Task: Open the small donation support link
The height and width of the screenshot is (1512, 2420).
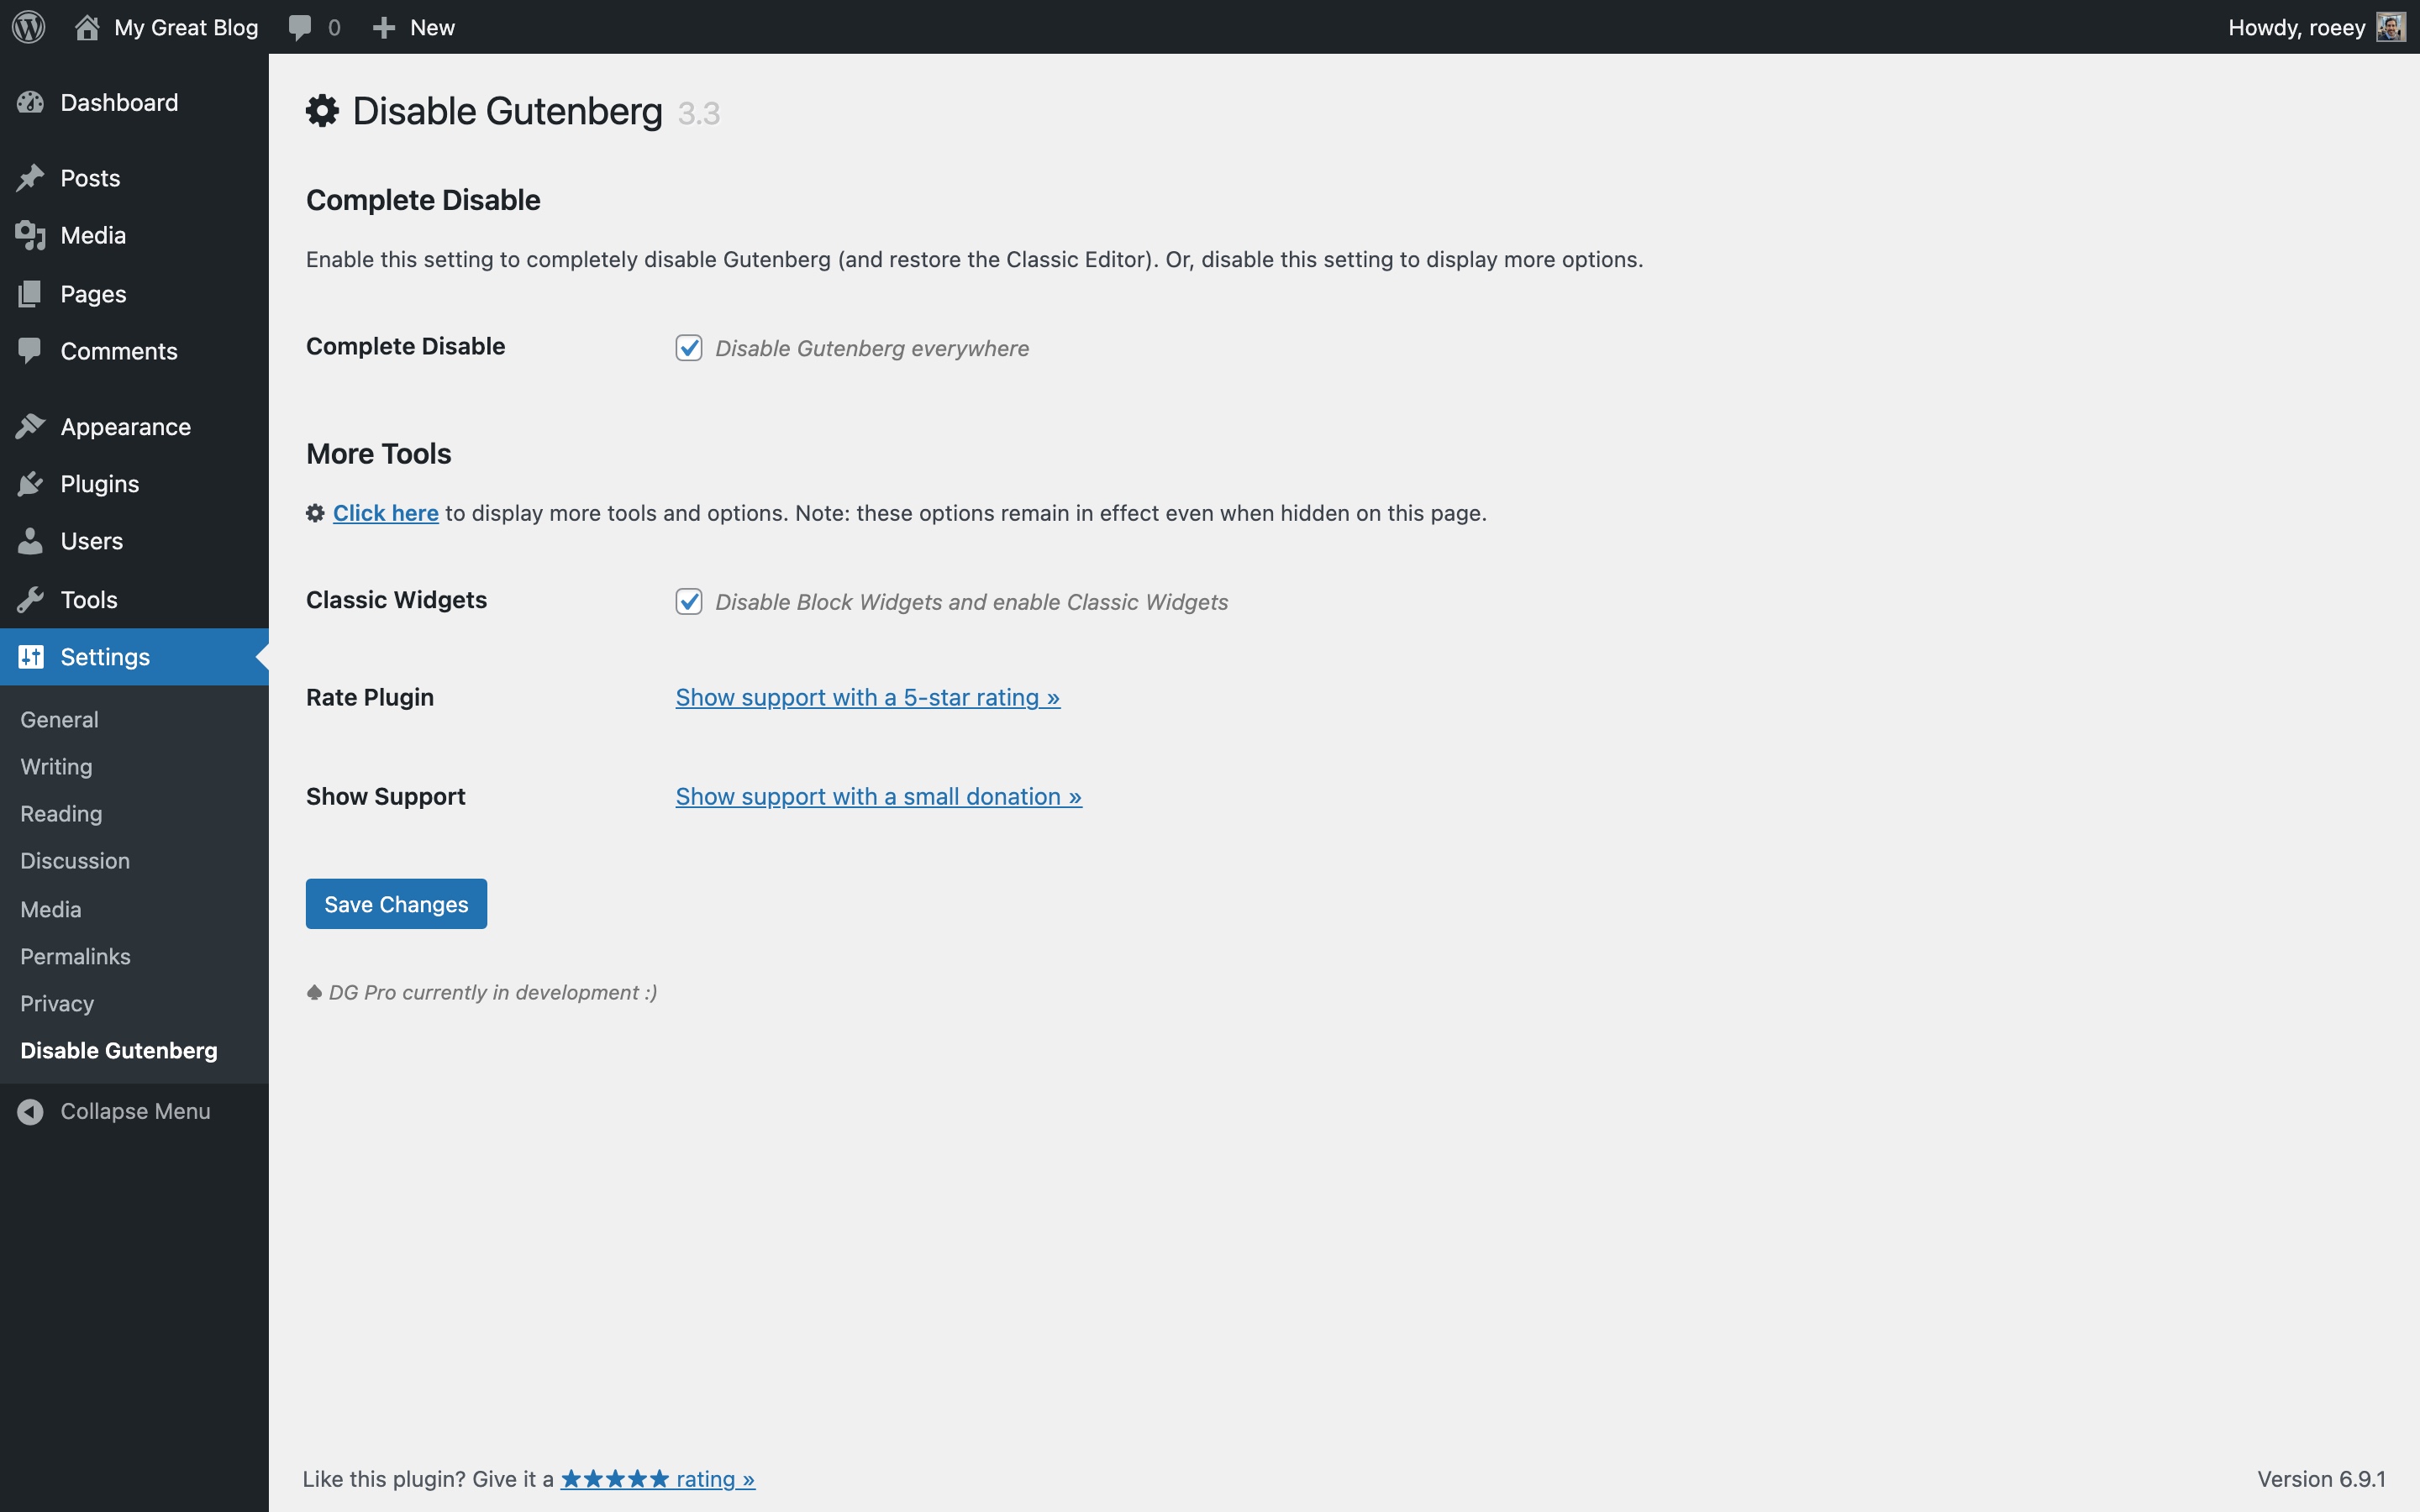Action: (x=878, y=796)
